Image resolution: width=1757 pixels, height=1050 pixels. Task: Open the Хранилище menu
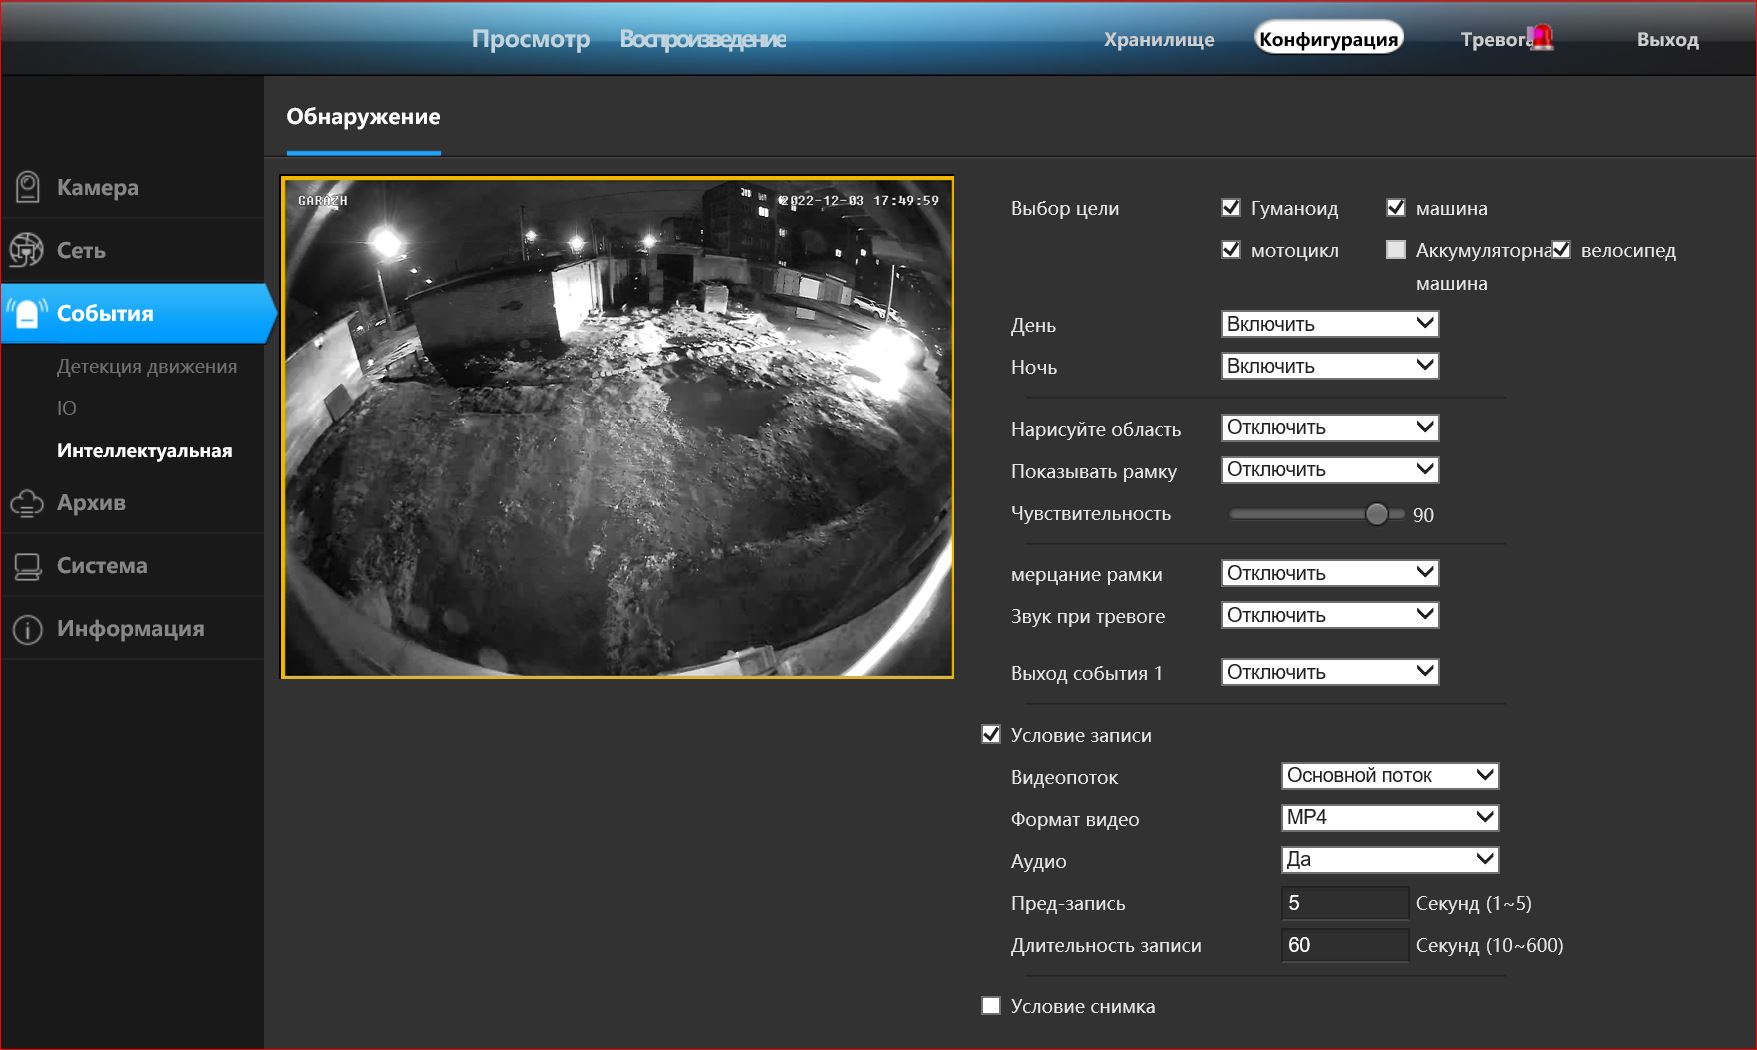[1159, 39]
